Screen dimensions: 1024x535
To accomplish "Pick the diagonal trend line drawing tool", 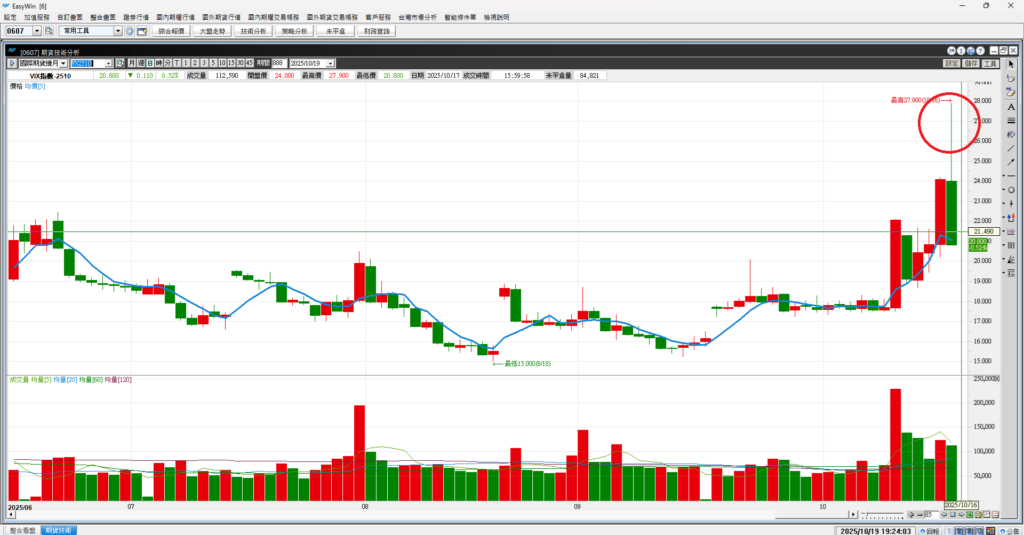I will point(1011,148).
